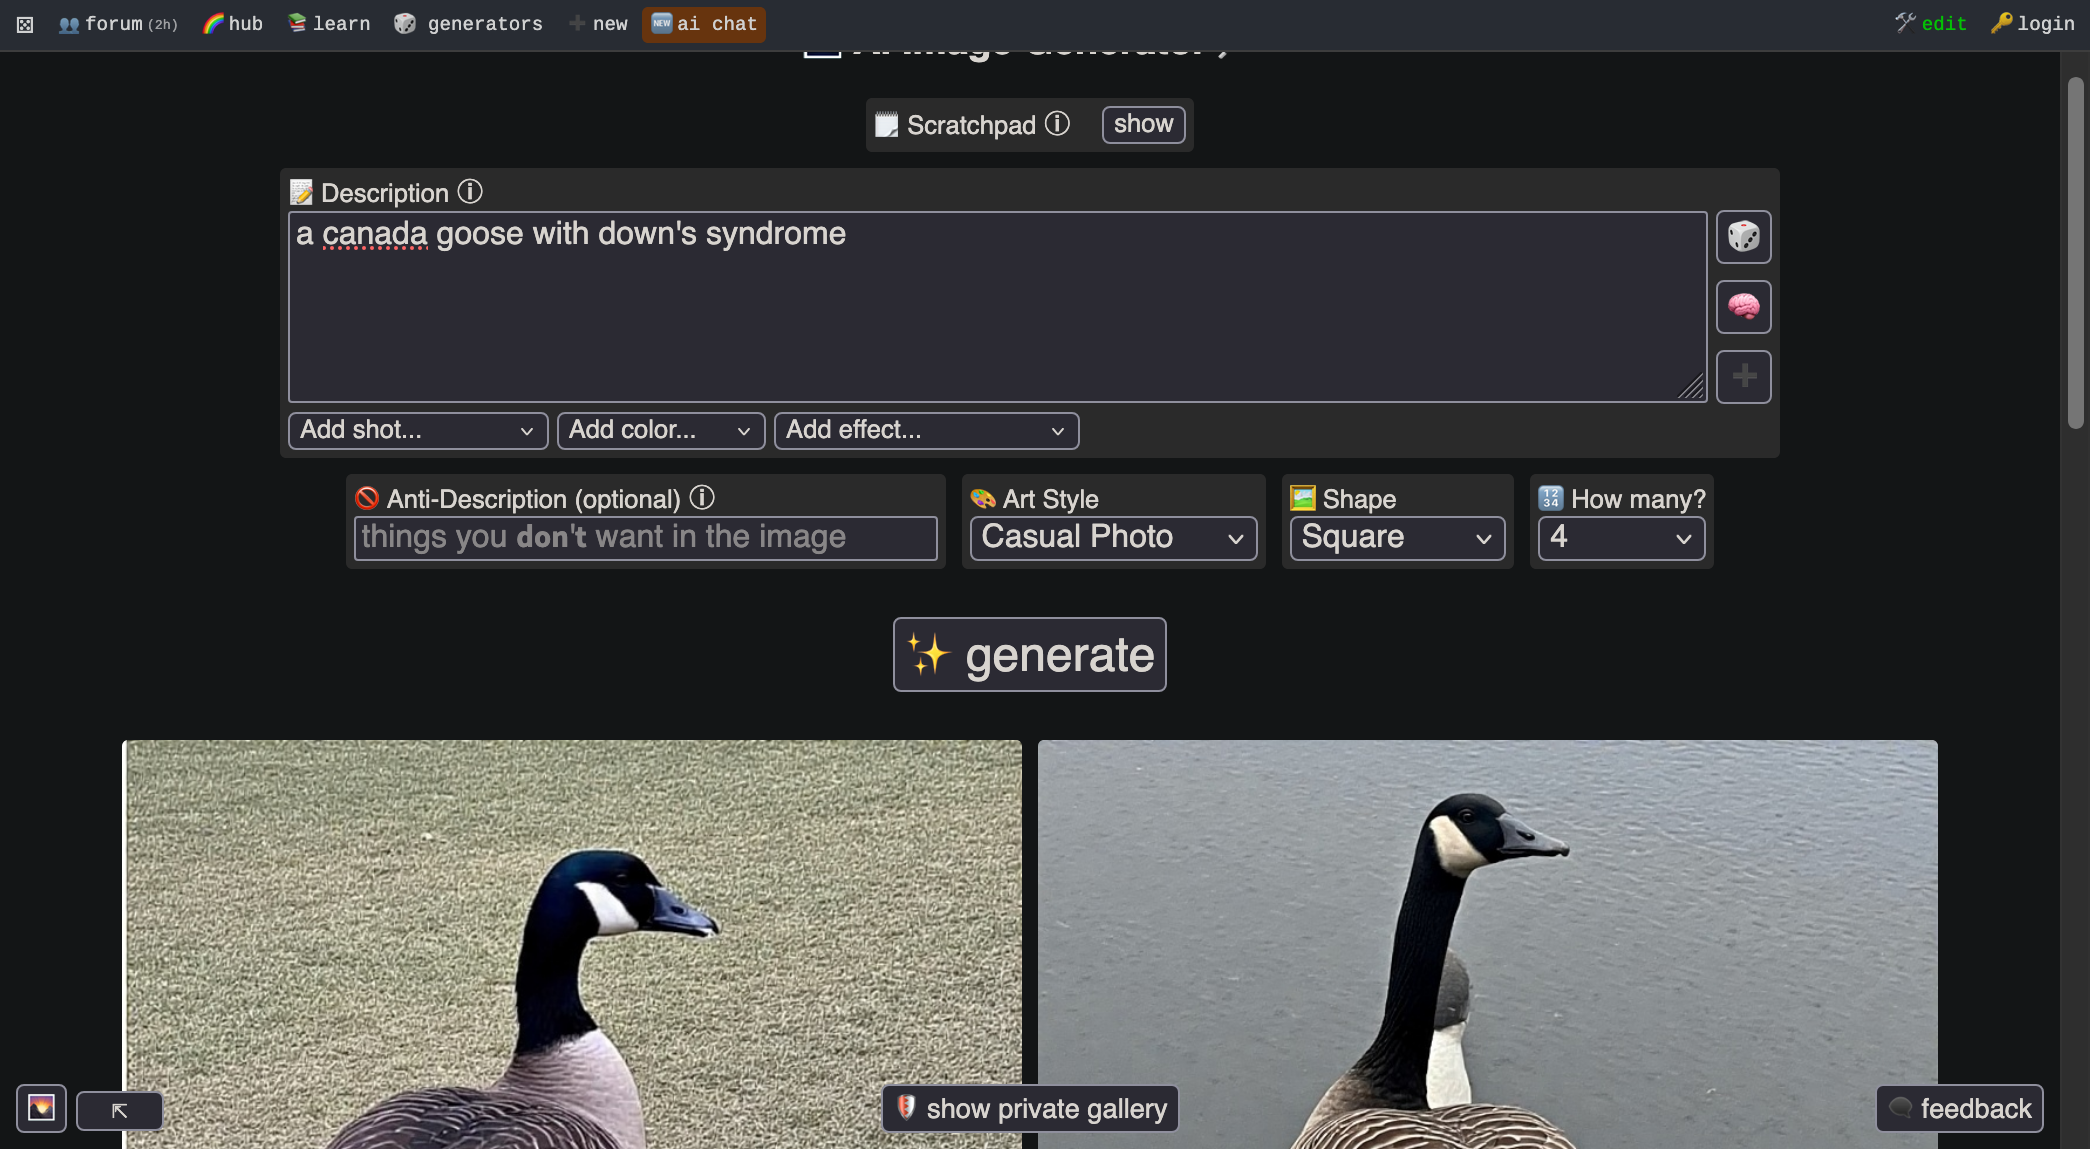Image resolution: width=2090 pixels, height=1150 pixels.
Task: Click new in the nav bar
Action: (598, 23)
